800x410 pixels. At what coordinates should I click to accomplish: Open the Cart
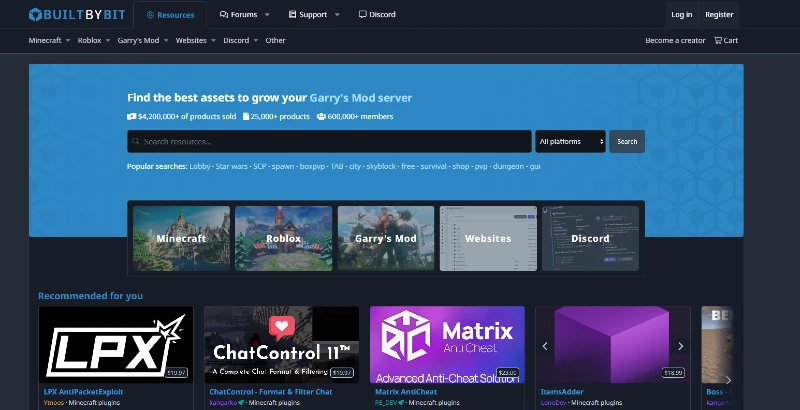726,40
